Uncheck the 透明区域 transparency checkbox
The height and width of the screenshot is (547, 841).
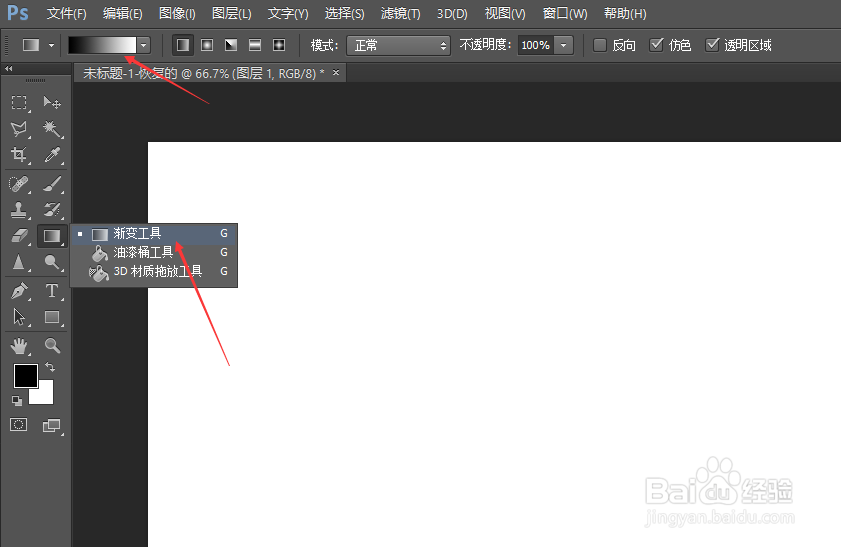(x=712, y=45)
